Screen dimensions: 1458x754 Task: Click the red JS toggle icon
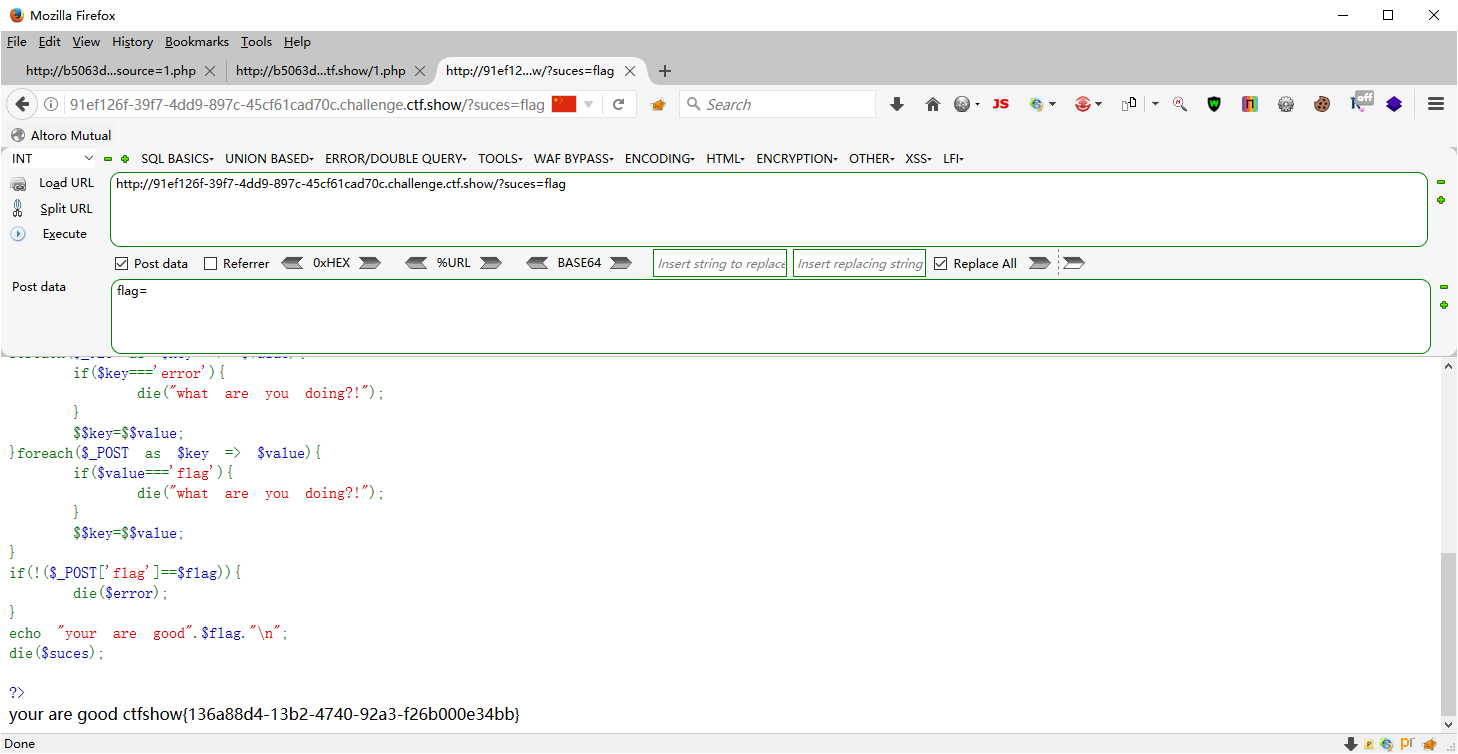[x=1001, y=104]
